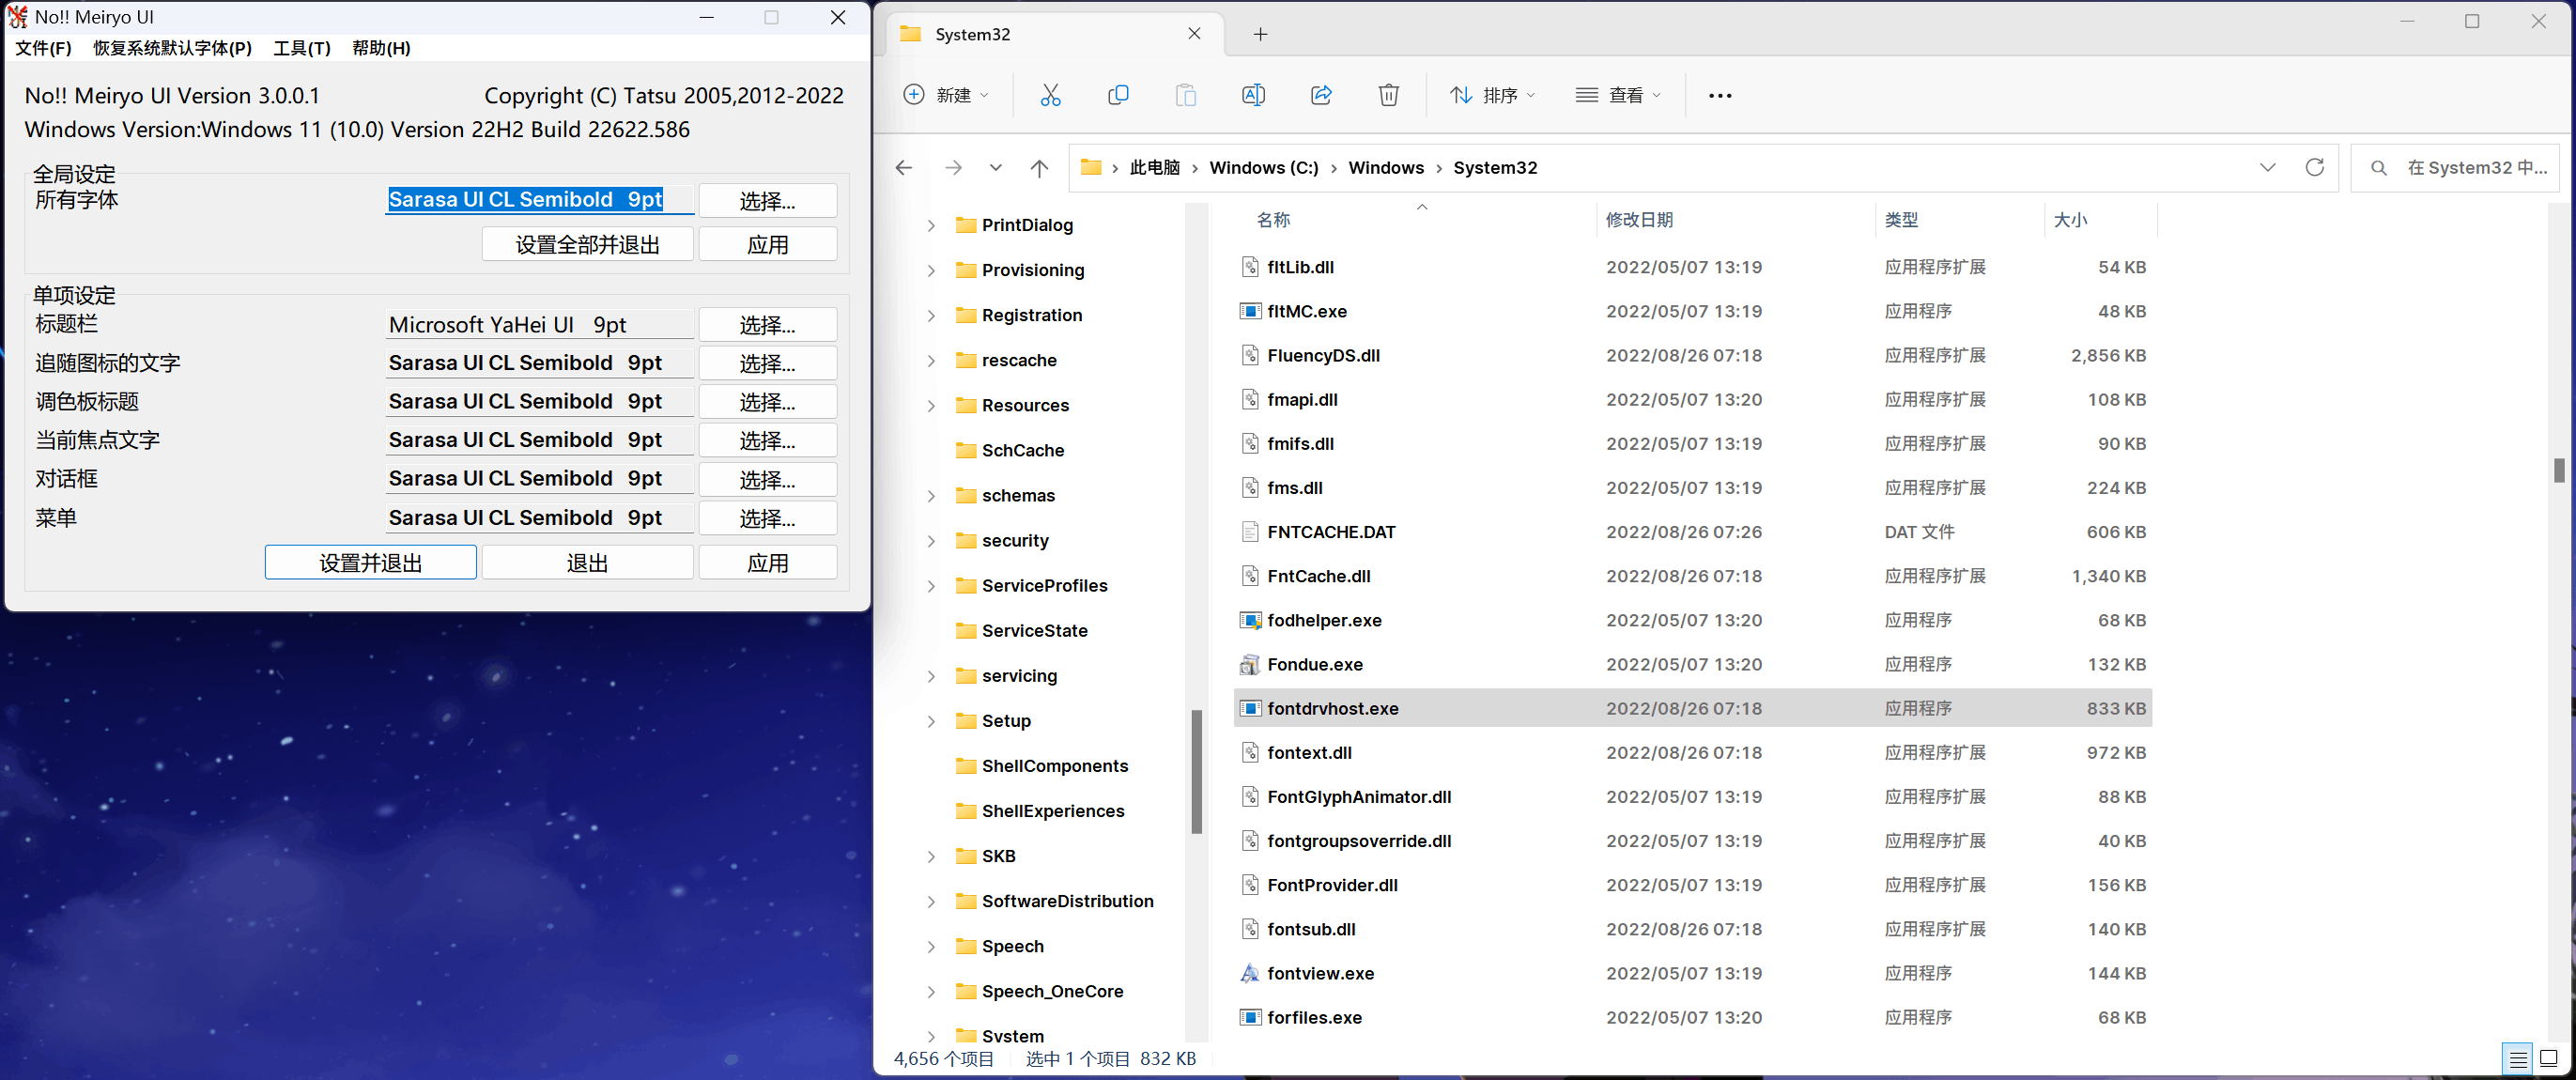Screen dimensions: 2576x1080
Task: Open the 工具(T) menu in Meiryo UI
Action: (301, 48)
